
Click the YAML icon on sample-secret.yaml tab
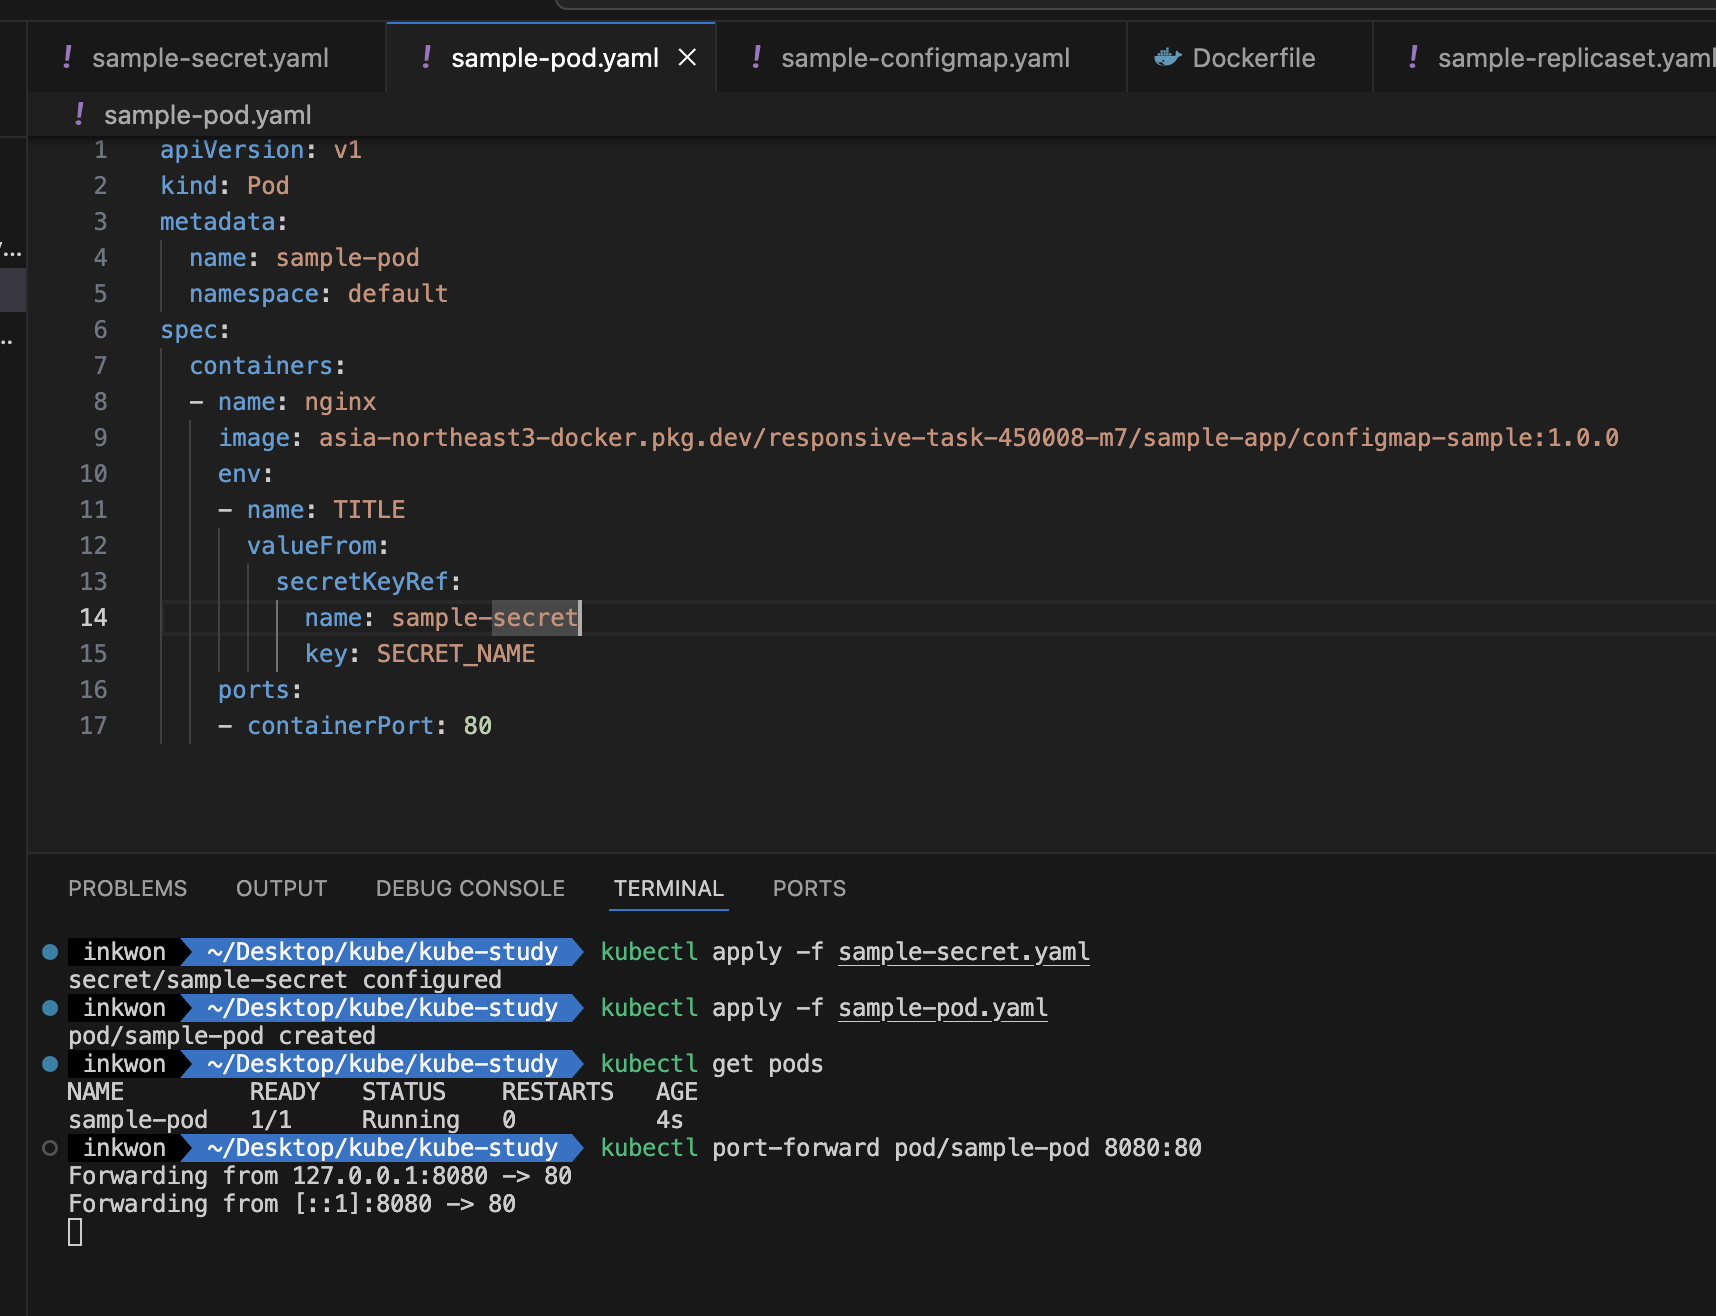67,58
